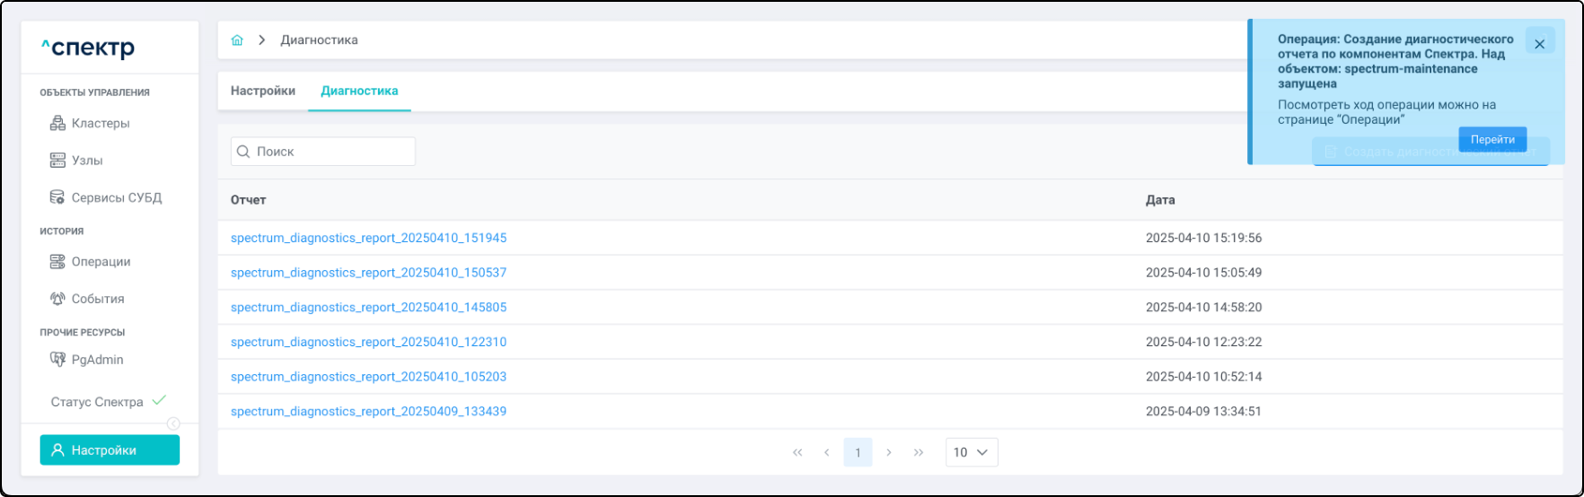Open Кластеры in the sidebar

(100, 123)
